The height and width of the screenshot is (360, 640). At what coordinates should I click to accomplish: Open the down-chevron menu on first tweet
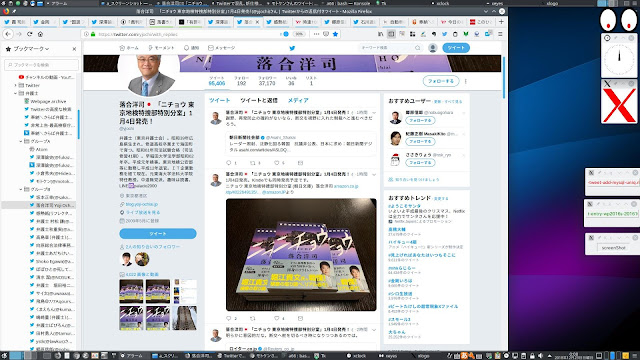pos(374,112)
